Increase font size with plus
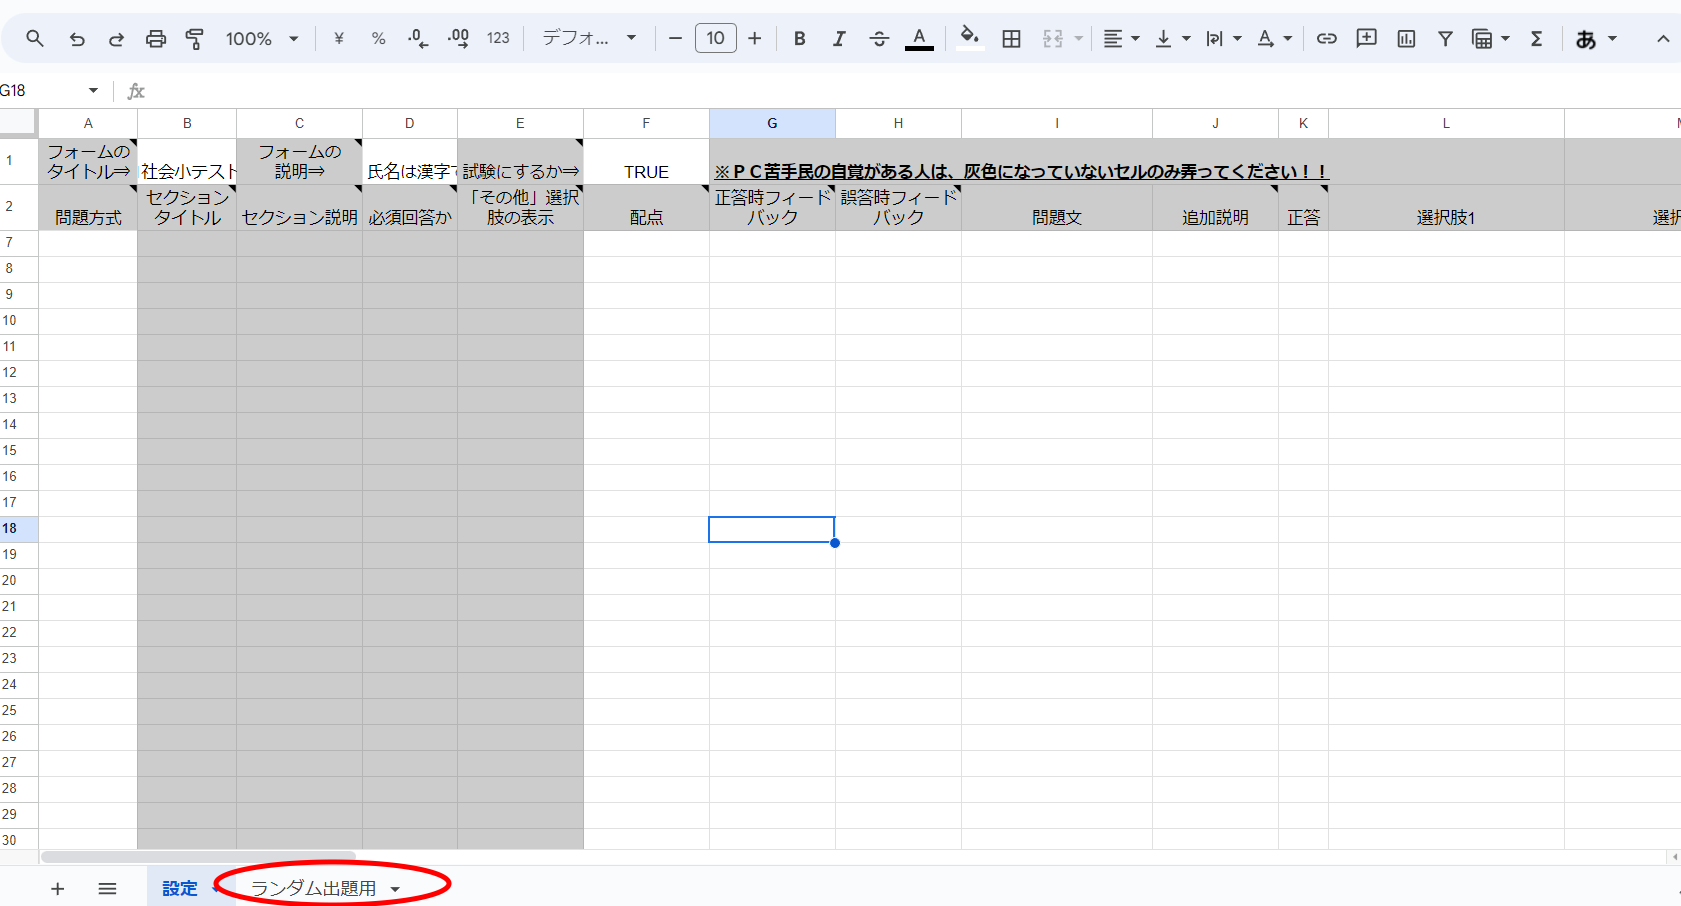 pos(755,38)
